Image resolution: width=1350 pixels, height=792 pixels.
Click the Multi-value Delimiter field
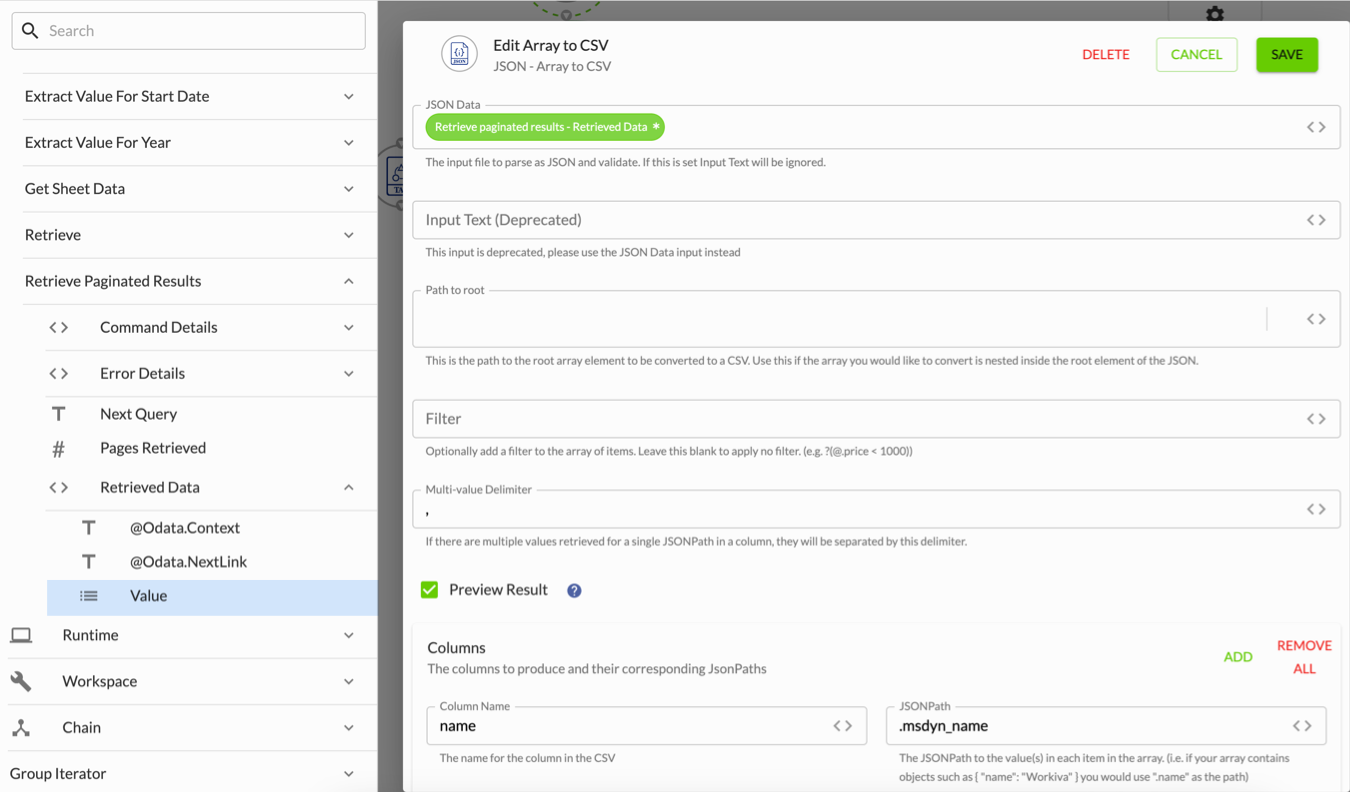[x=876, y=509]
